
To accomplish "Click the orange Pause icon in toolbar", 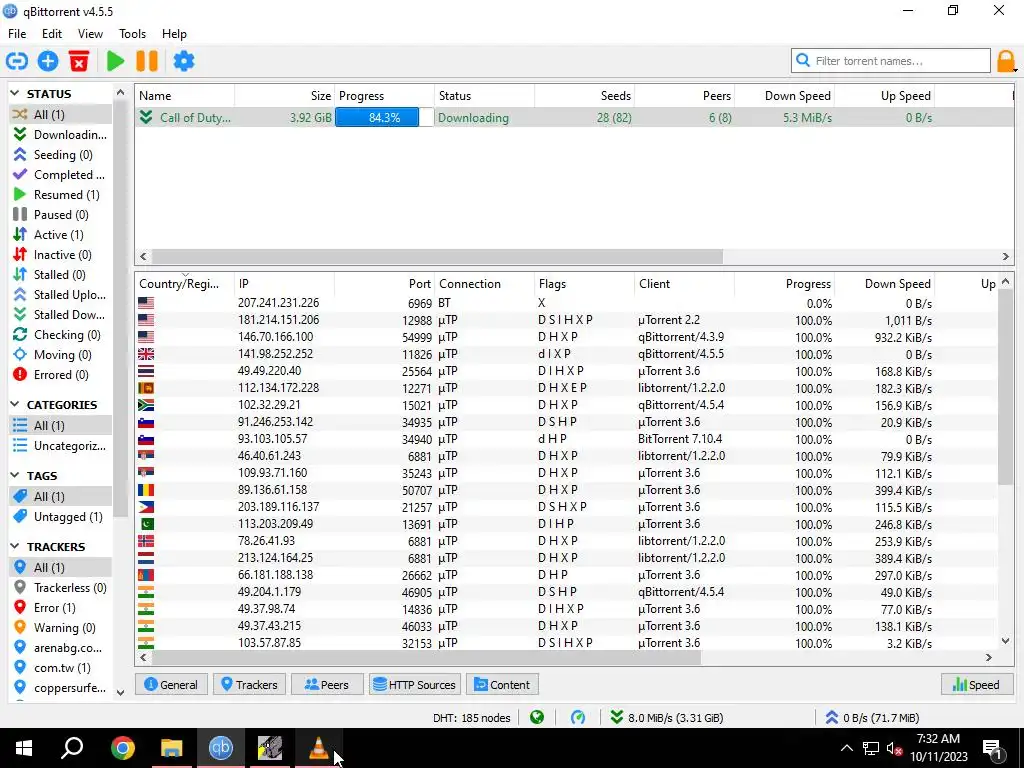I will tap(147, 61).
